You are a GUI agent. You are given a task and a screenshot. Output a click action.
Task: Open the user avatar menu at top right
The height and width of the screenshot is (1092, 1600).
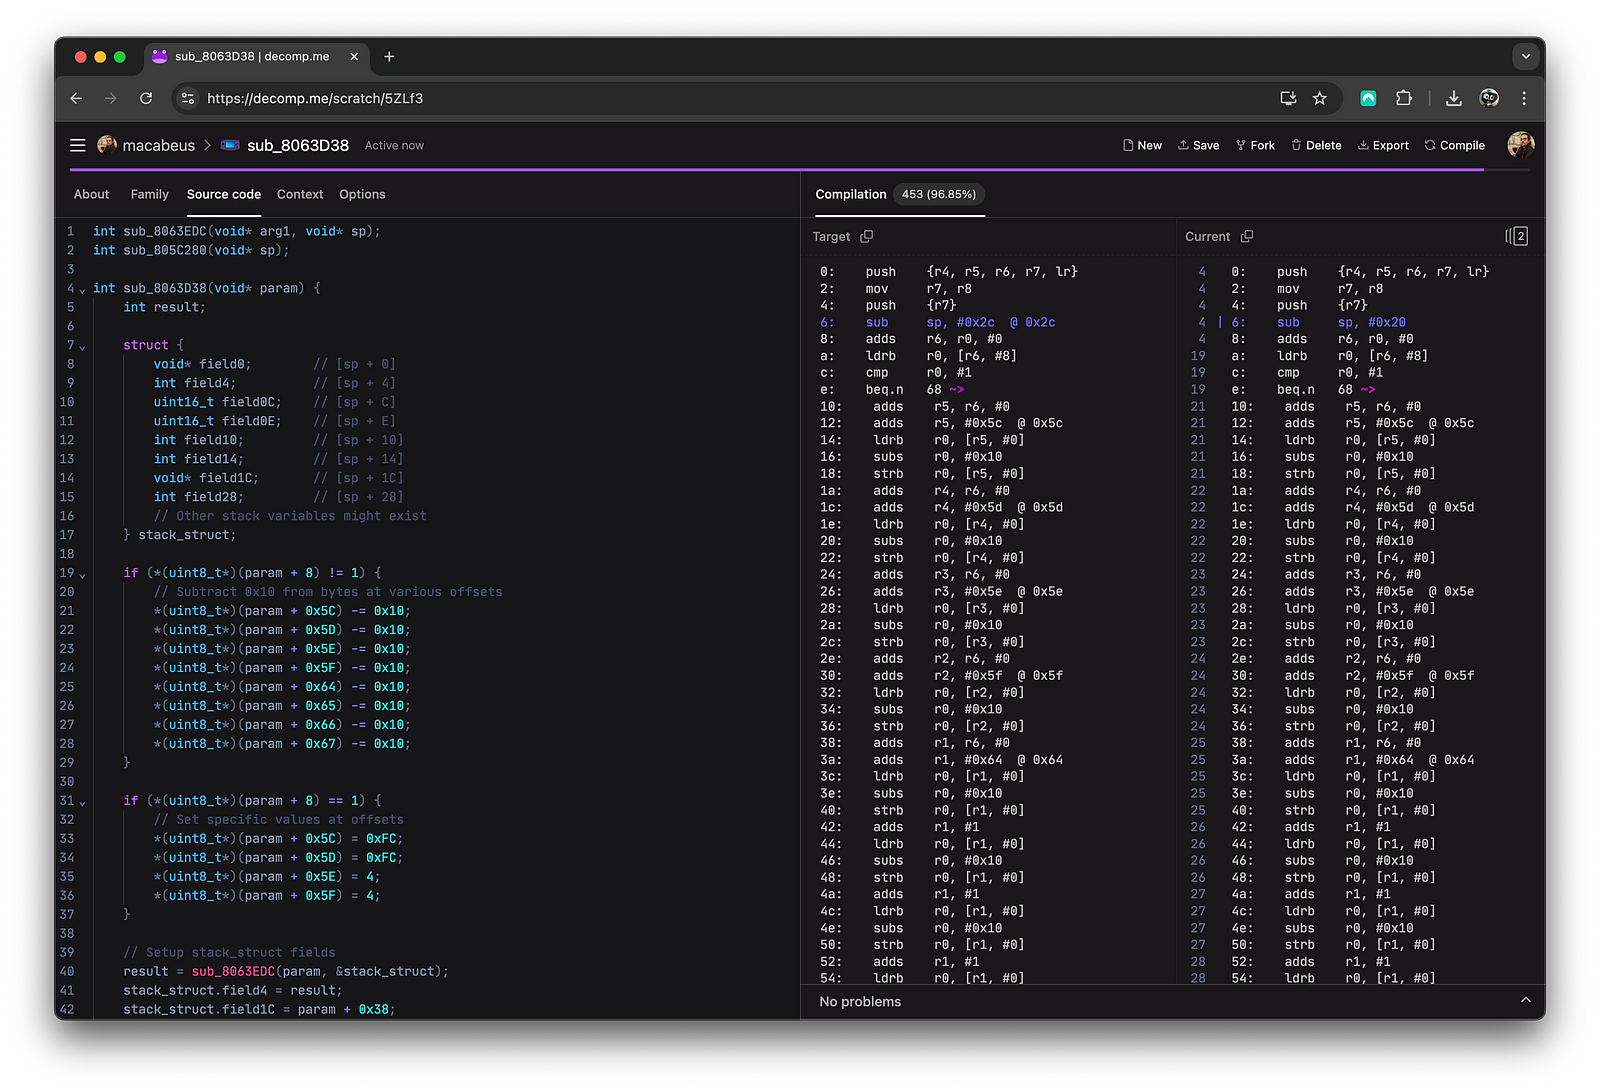[1520, 145]
